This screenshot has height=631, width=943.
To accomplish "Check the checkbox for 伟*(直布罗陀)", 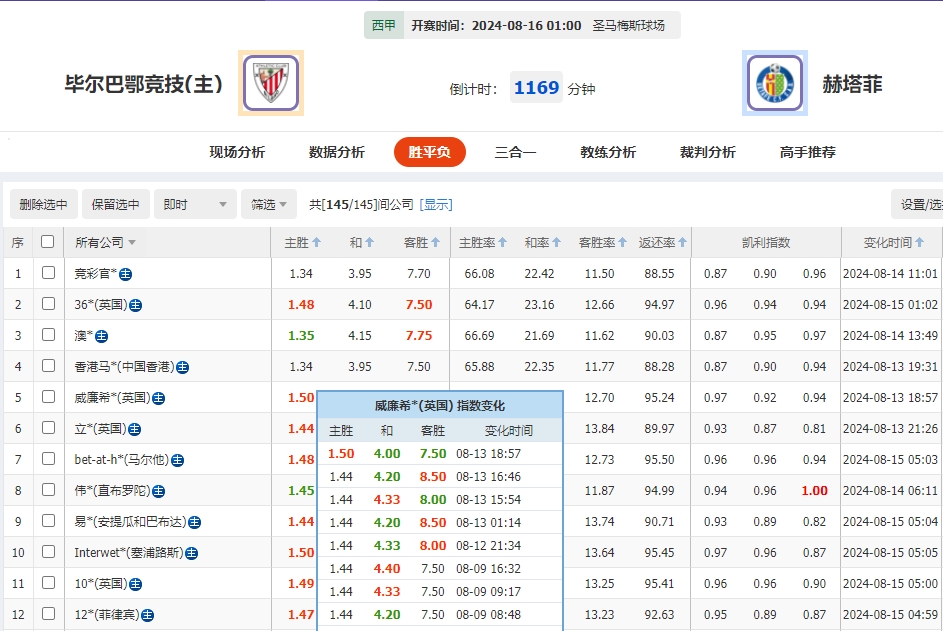I will [46, 491].
